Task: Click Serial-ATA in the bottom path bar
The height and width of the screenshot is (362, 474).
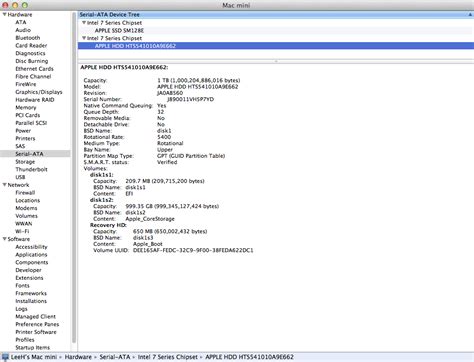Action: (115, 357)
